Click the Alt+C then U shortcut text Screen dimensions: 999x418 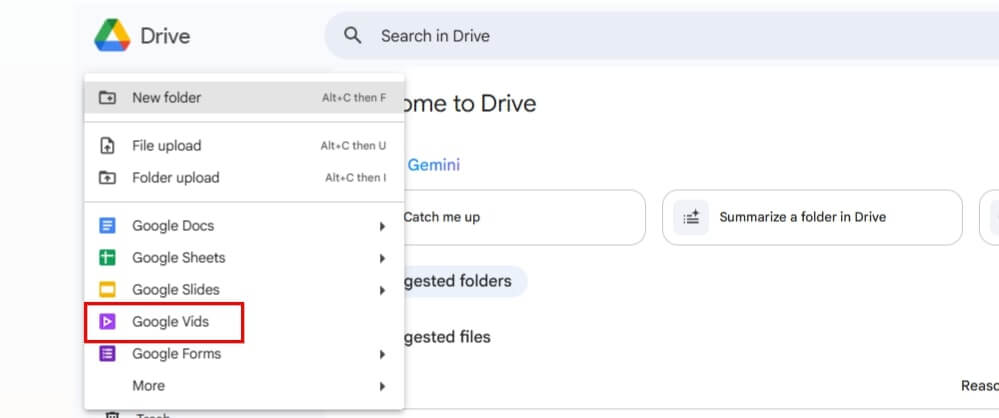coord(353,146)
